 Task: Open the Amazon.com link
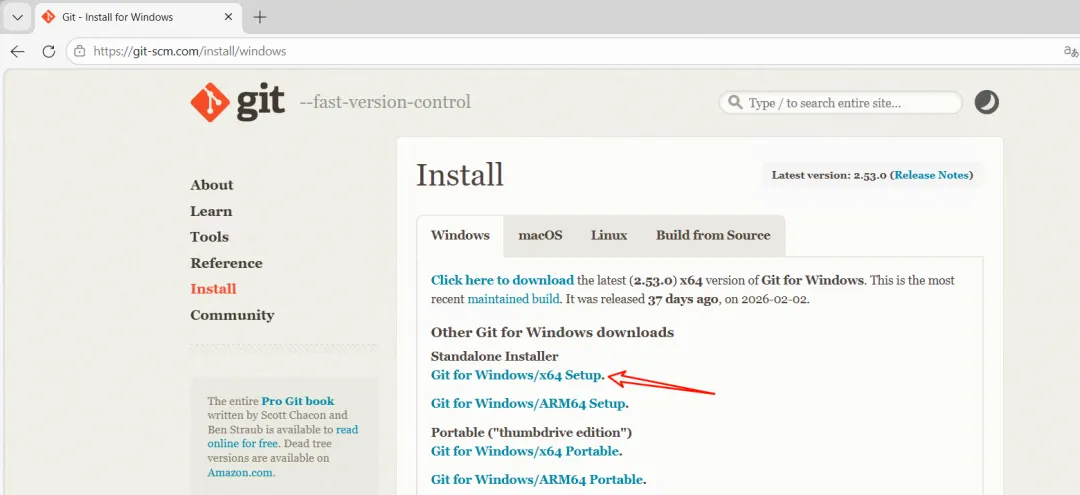(x=240, y=472)
